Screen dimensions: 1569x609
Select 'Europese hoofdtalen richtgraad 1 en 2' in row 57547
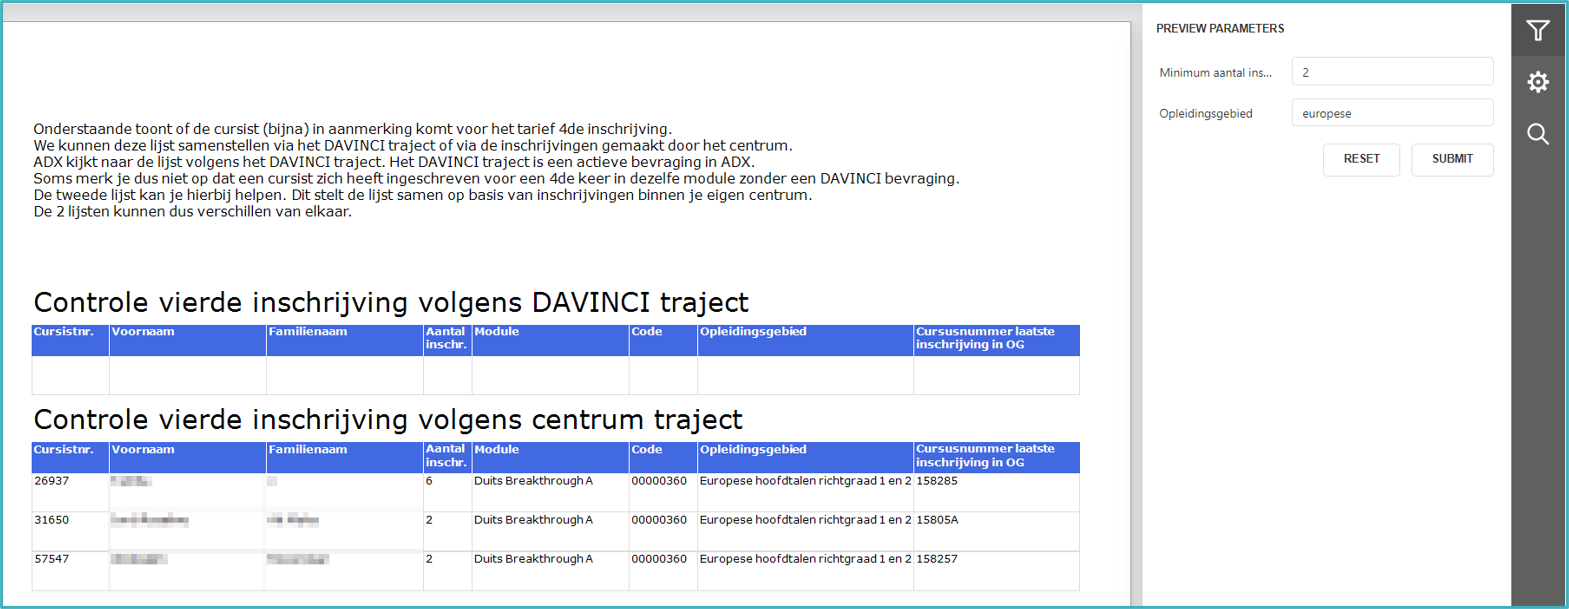click(805, 559)
